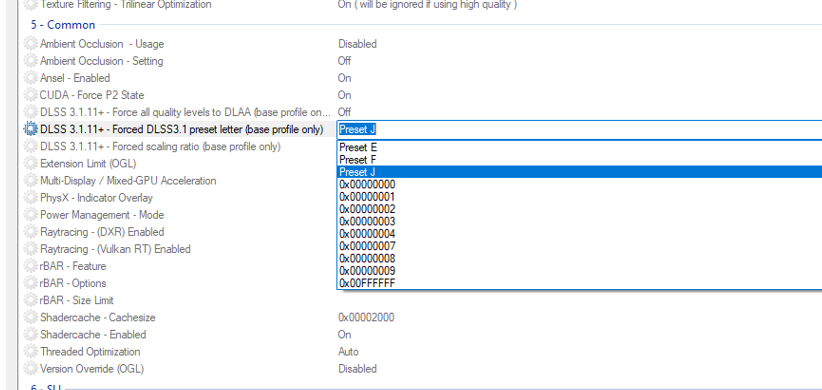Select Ambient Occlusion - Setting row label
The width and height of the screenshot is (822, 390).
click(101, 61)
